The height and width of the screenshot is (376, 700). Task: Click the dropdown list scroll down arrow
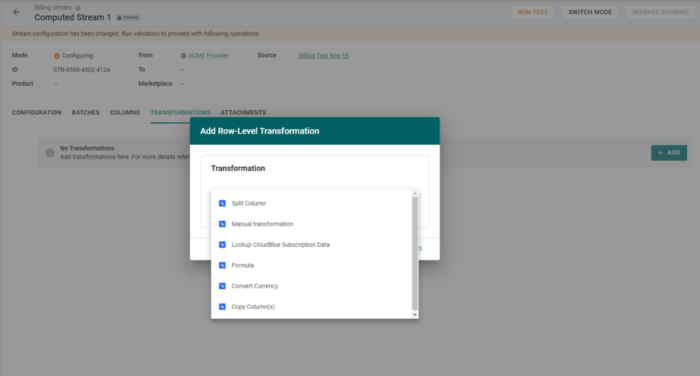[415, 315]
